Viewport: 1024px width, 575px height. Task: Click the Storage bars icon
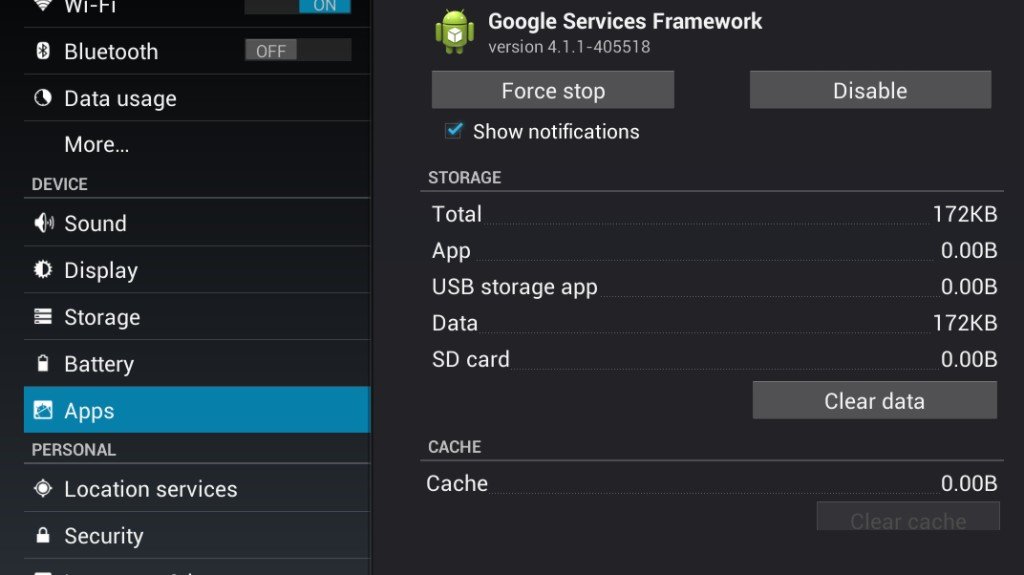[x=43, y=316]
